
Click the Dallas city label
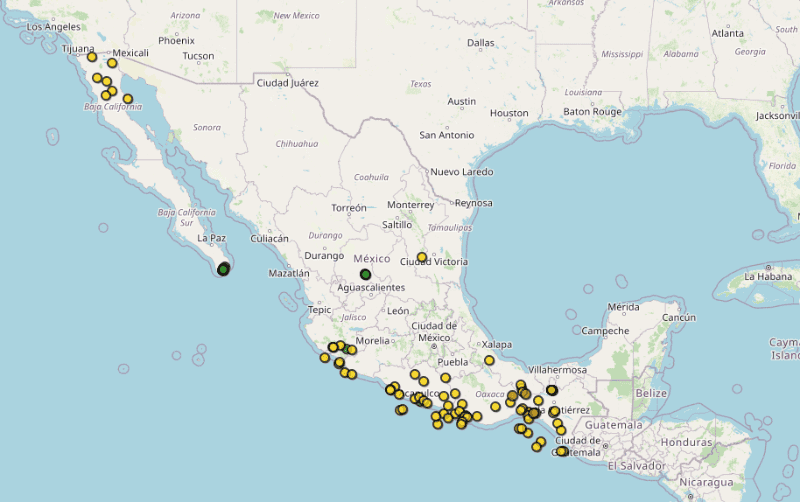(x=480, y=43)
